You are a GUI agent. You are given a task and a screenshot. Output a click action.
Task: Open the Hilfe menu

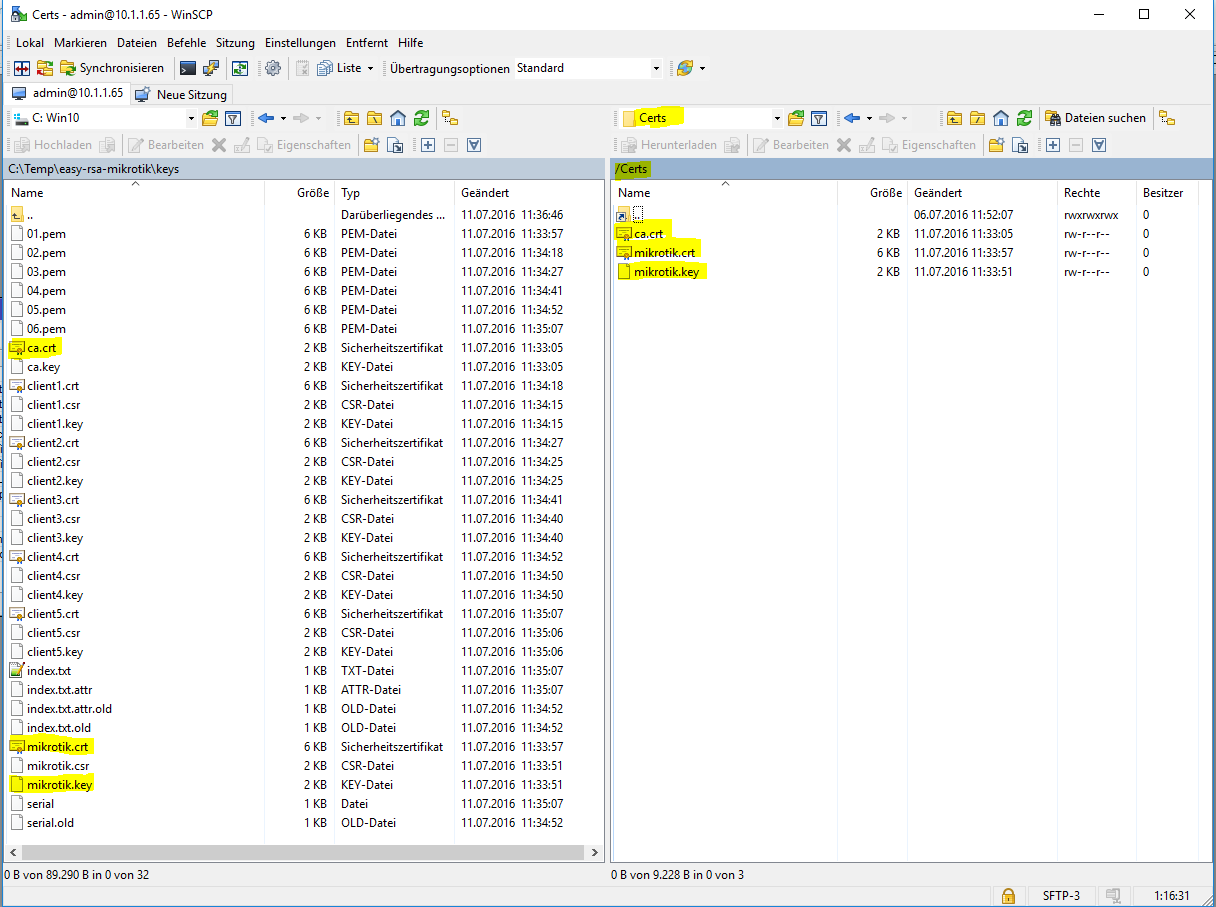pos(411,43)
